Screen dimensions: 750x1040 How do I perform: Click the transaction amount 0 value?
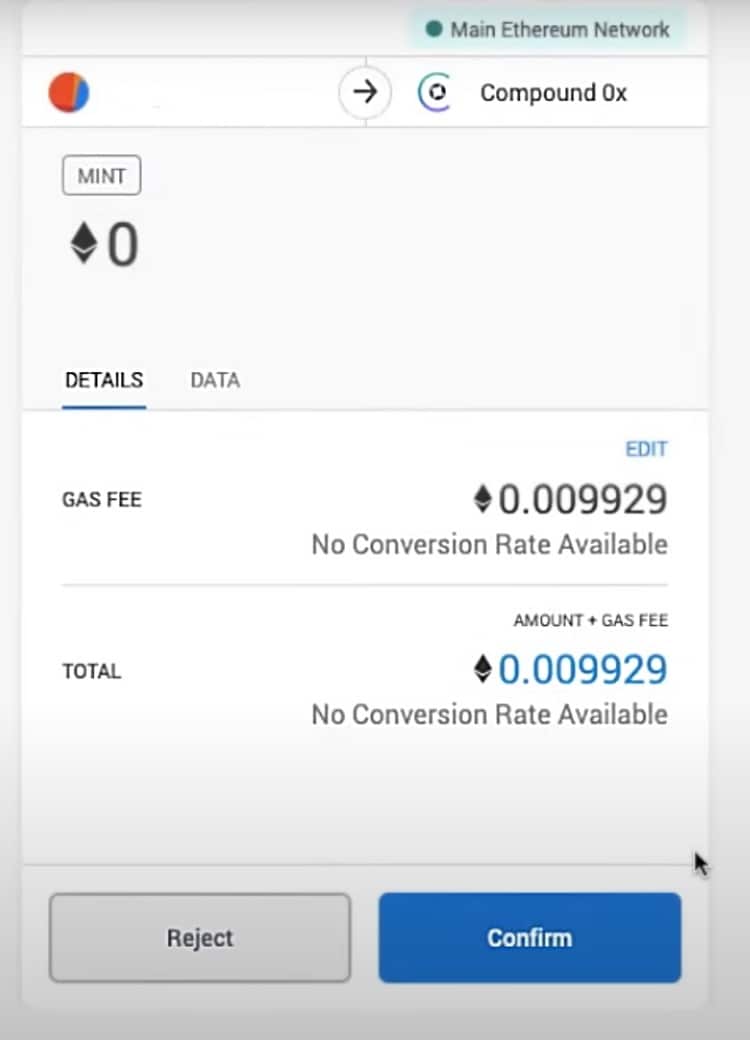[x=123, y=245]
